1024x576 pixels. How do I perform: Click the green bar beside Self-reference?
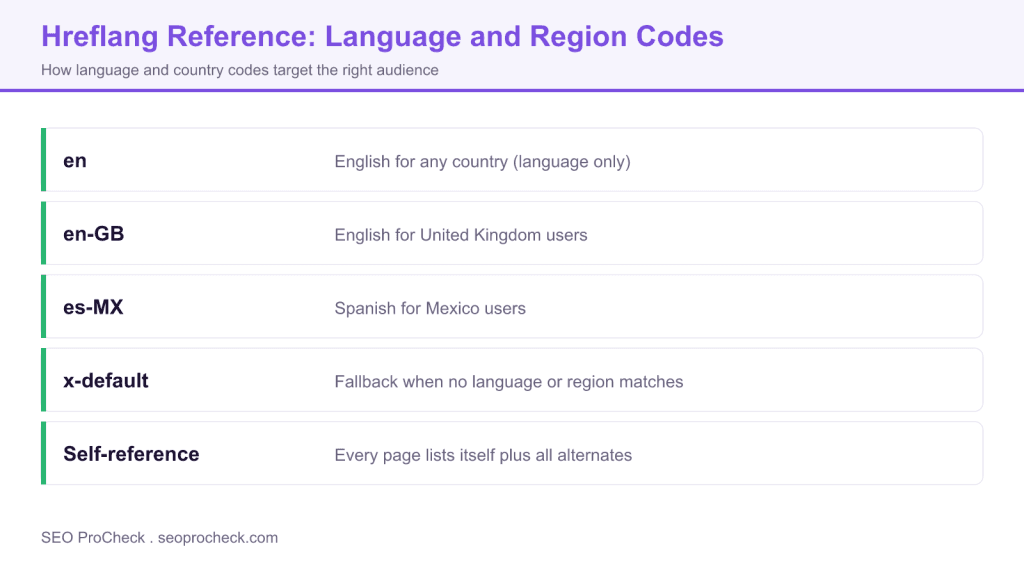[43, 453]
